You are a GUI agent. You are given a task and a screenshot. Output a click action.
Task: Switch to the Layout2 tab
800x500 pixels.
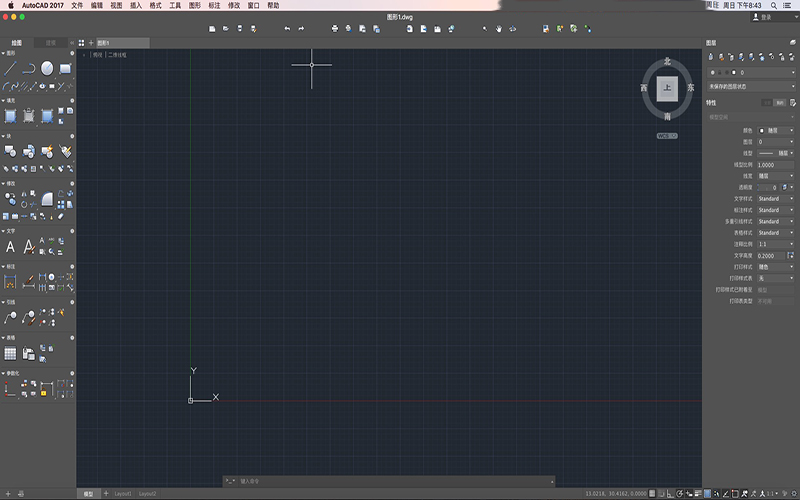point(147,493)
